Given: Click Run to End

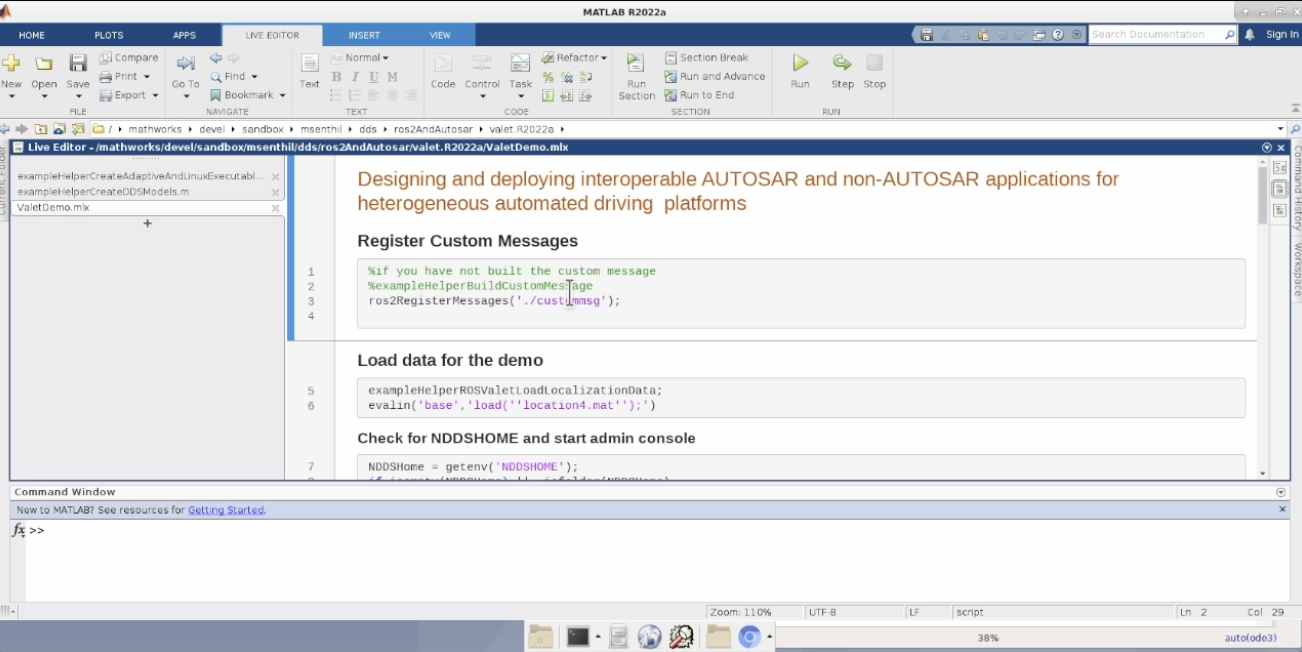Looking at the screenshot, I should [x=699, y=95].
